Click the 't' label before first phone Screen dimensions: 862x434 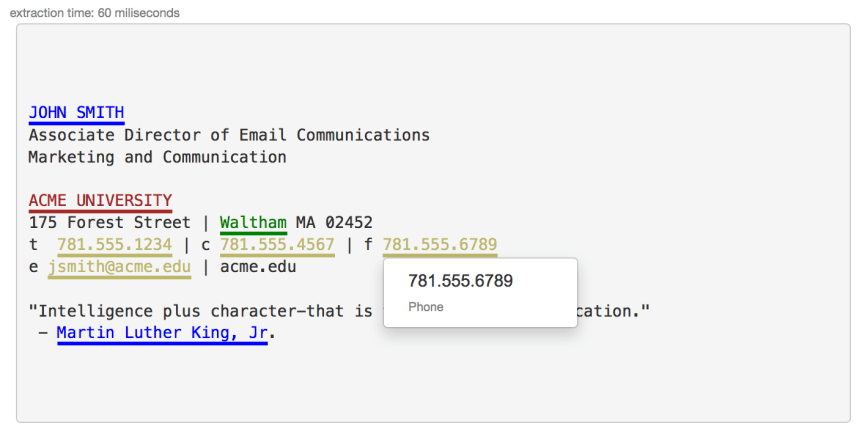[x=33, y=244]
